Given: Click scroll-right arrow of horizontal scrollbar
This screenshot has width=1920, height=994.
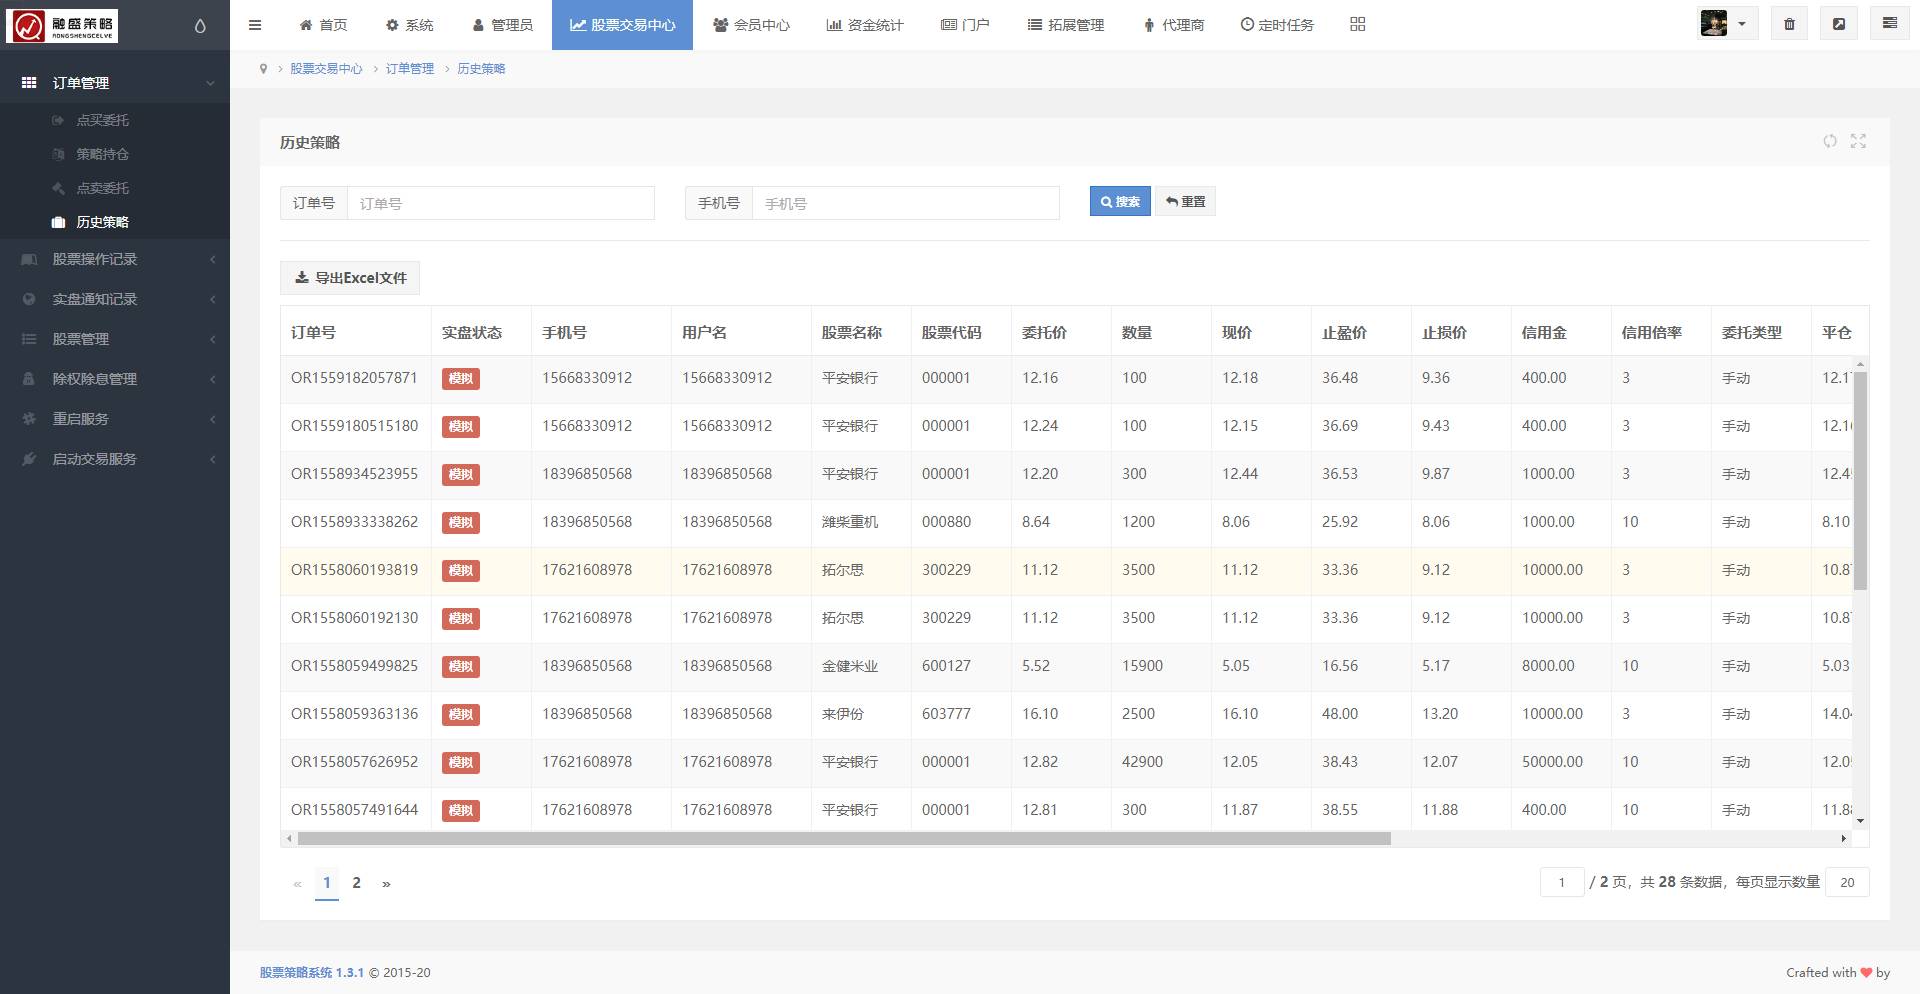Looking at the screenshot, I should 1843,838.
